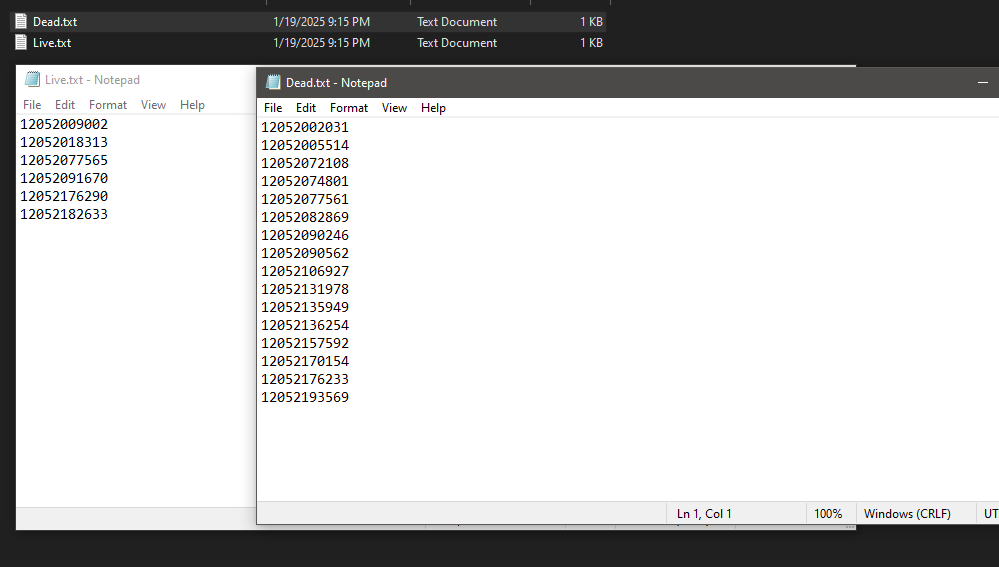Open Help menu in Live.txt Notepad

[x=192, y=104]
